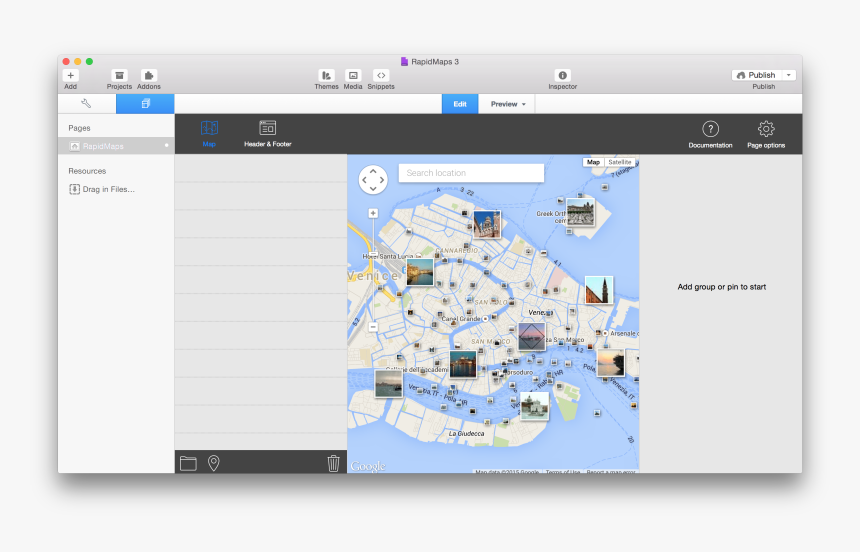Open the Projects toolbar icon
The width and height of the screenshot is (860, 552).
[x=119, y=75]
